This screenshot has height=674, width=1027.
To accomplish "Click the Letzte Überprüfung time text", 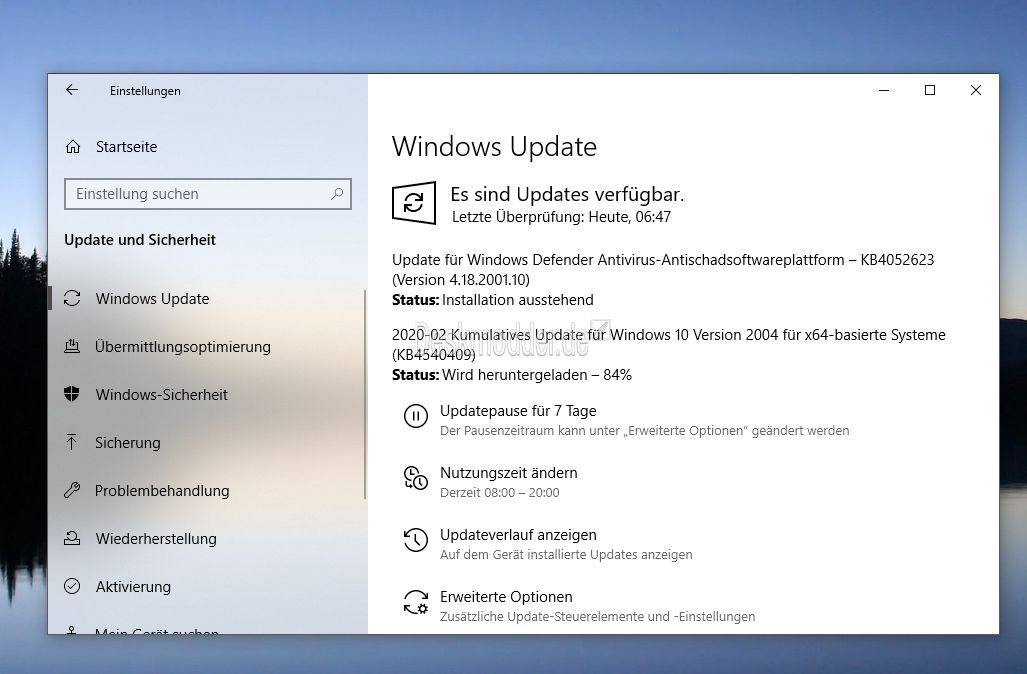I will click(561, 217).
